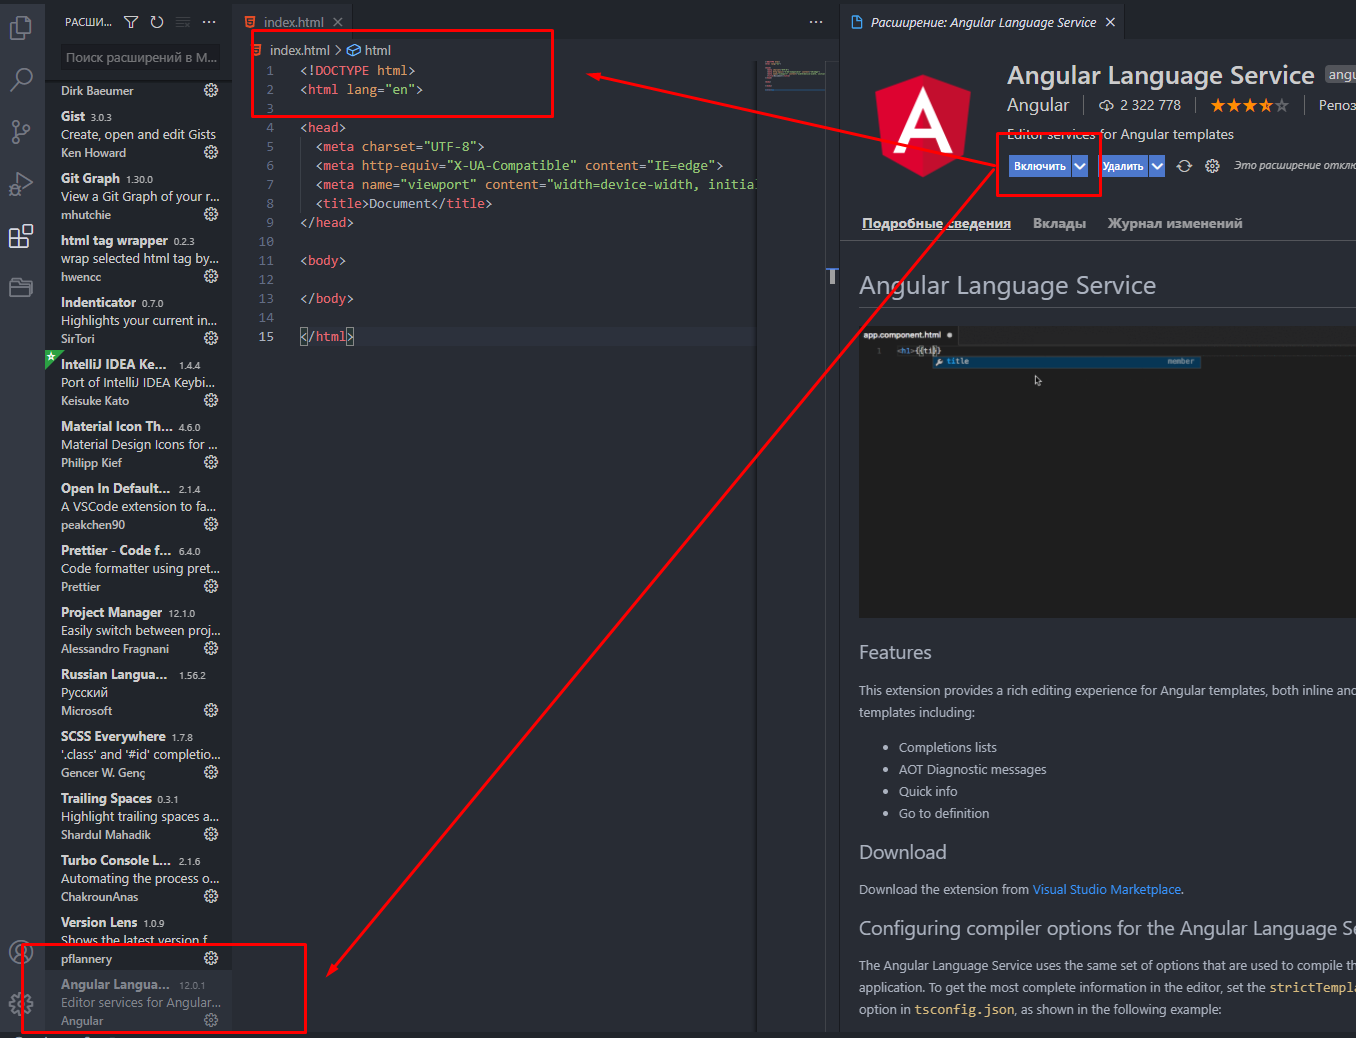Viewport: 1356px width, 1038px height.
Task: Click the install count 2 322 778
Action: coord(1139,105)
